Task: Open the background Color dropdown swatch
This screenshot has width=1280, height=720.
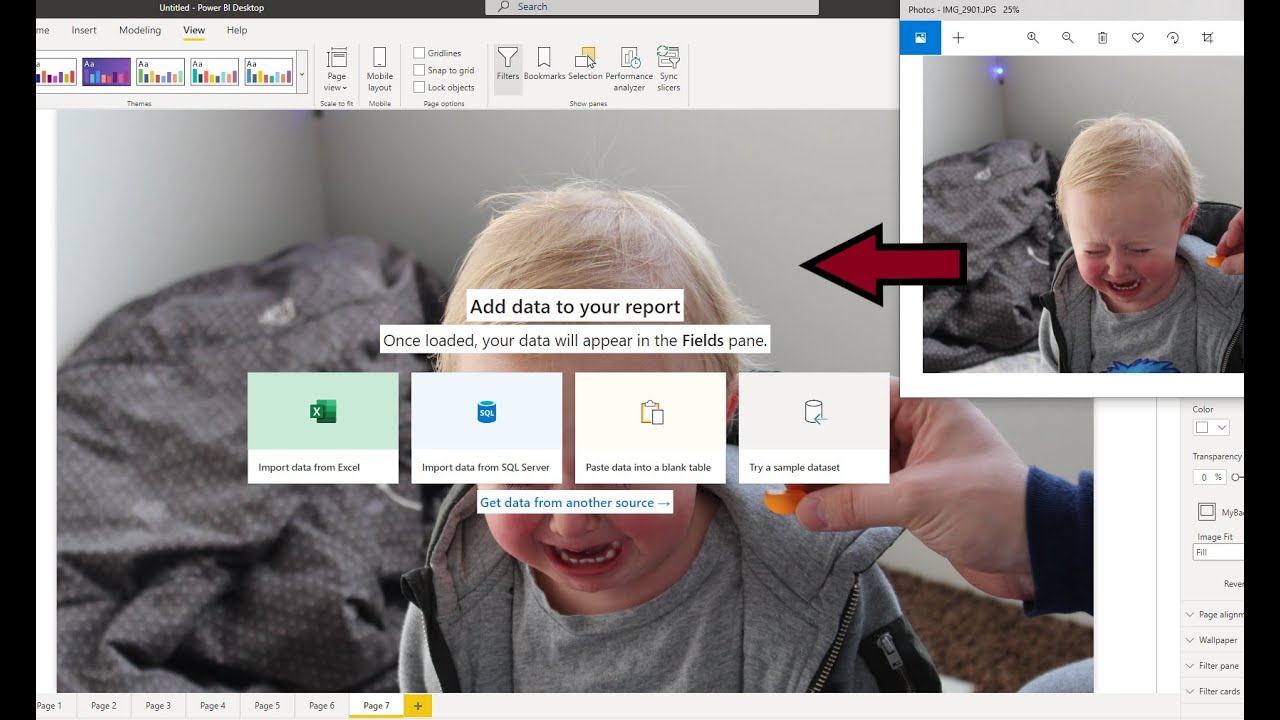Action: 1211,427
